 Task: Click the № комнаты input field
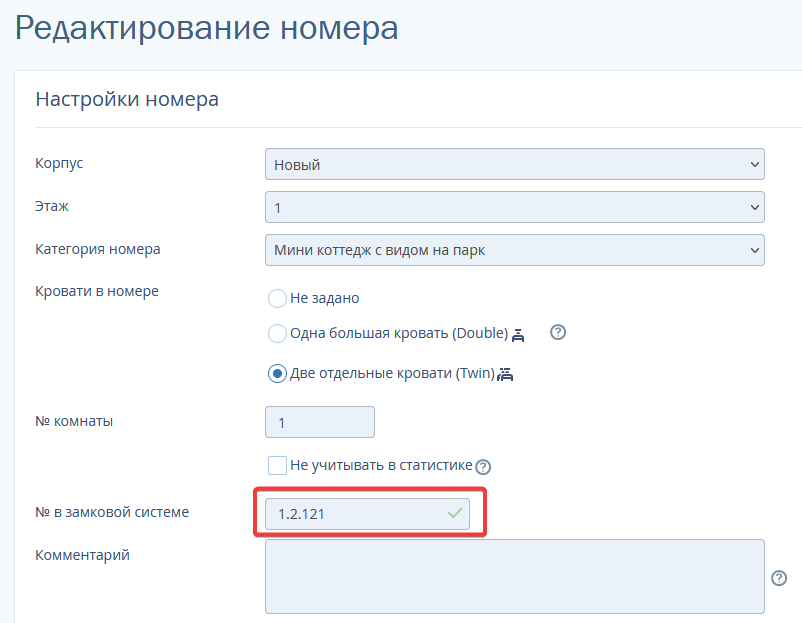tap(320, 422)
